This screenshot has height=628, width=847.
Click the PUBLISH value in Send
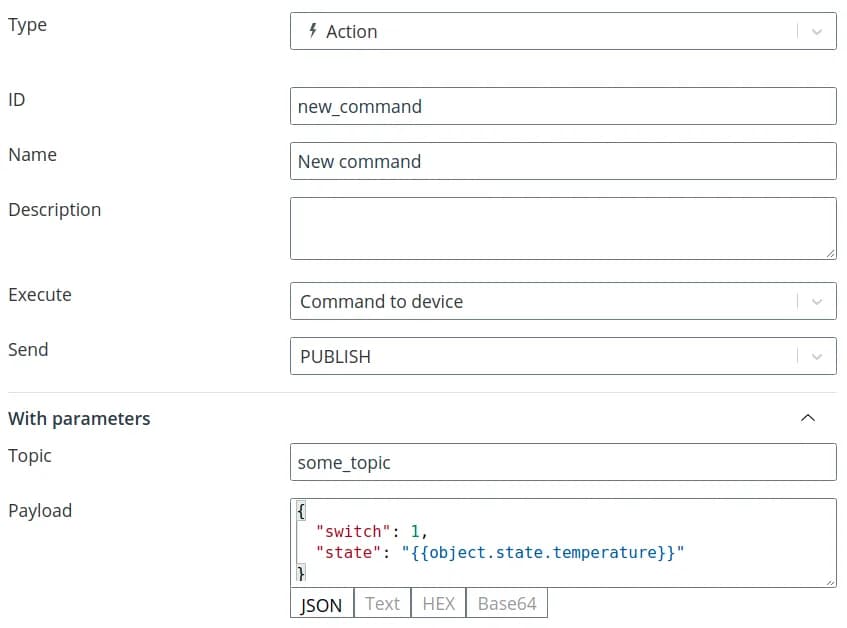point(335,356)
